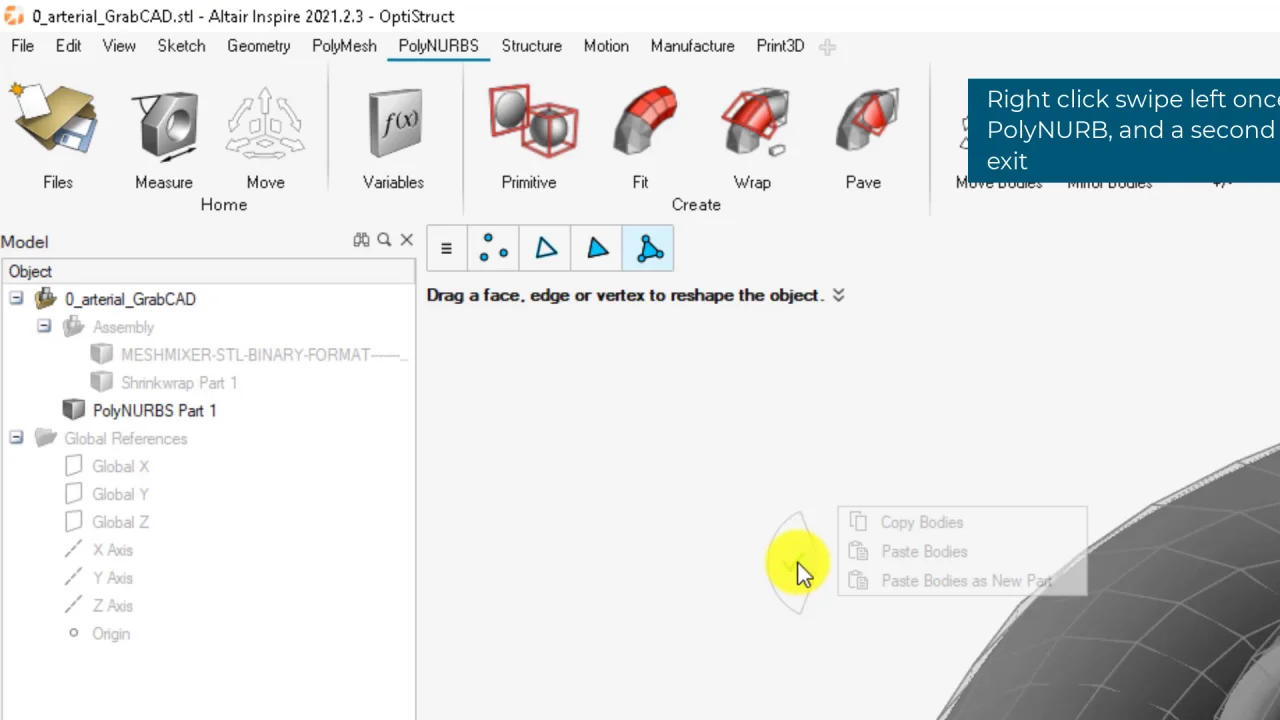Open the hamburger options menu in guide bar
This screenshot has height=720, width=1280.
coord(446,249)
